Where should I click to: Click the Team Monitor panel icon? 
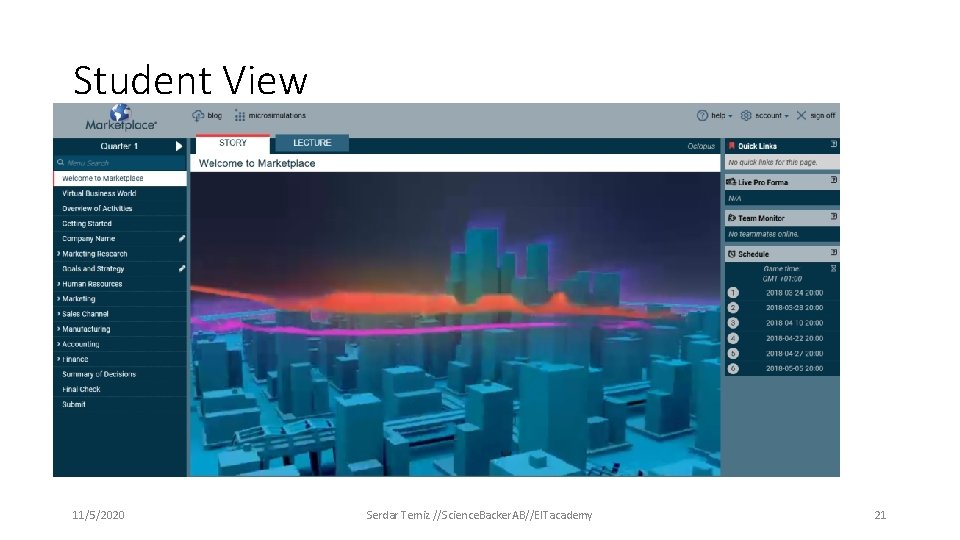pyautogui.click(x=731, y=217)
